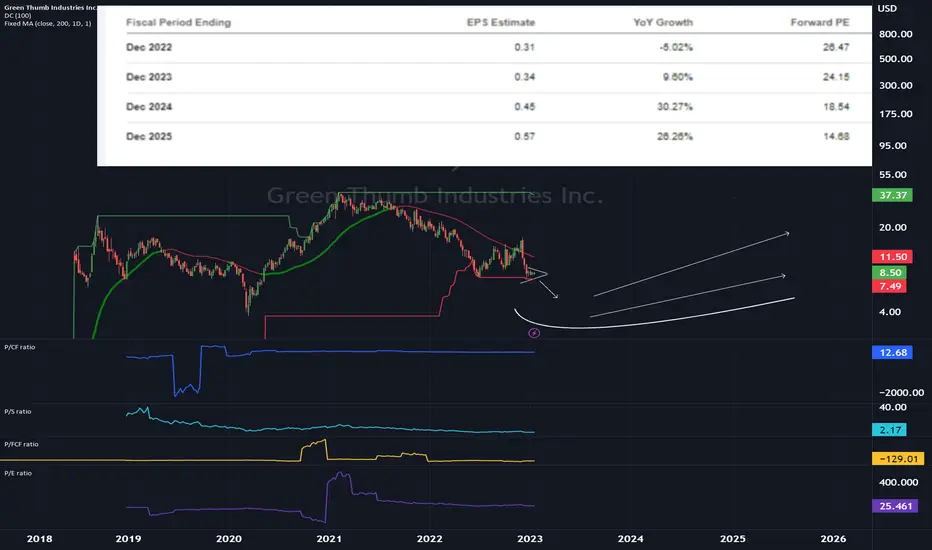The image size is (932, 550).
Task: Click 2018 on the time axis
Action: click(x=39, y=539)
